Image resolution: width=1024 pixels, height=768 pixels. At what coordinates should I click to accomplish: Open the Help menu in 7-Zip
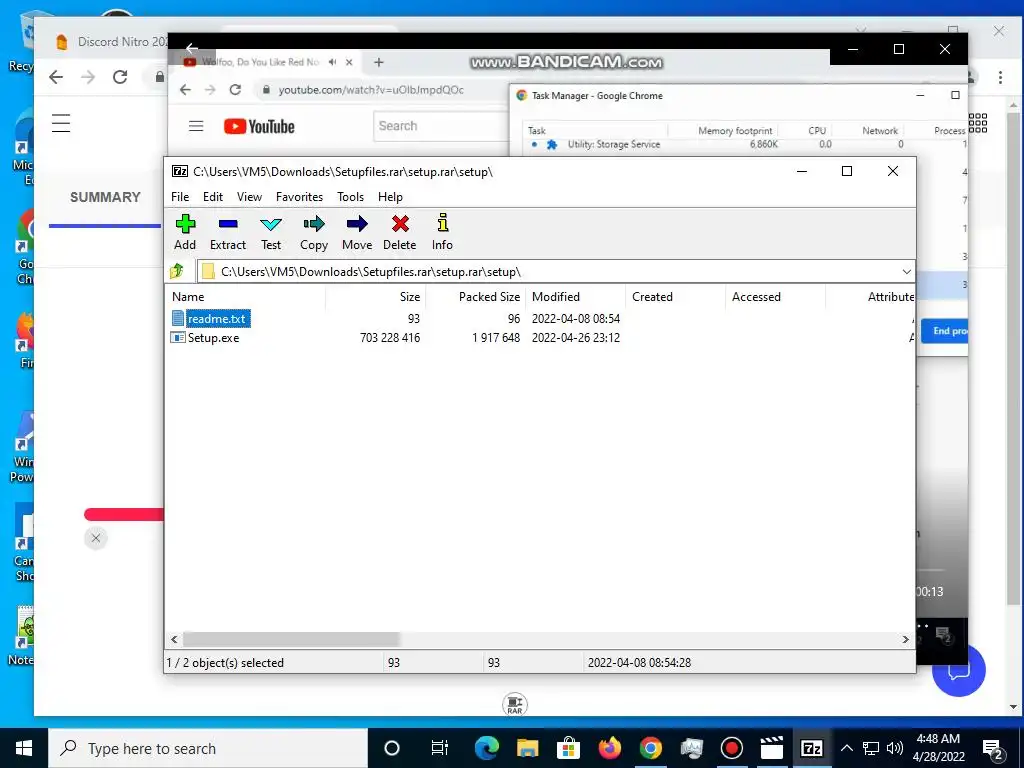[x=390, y=197]
